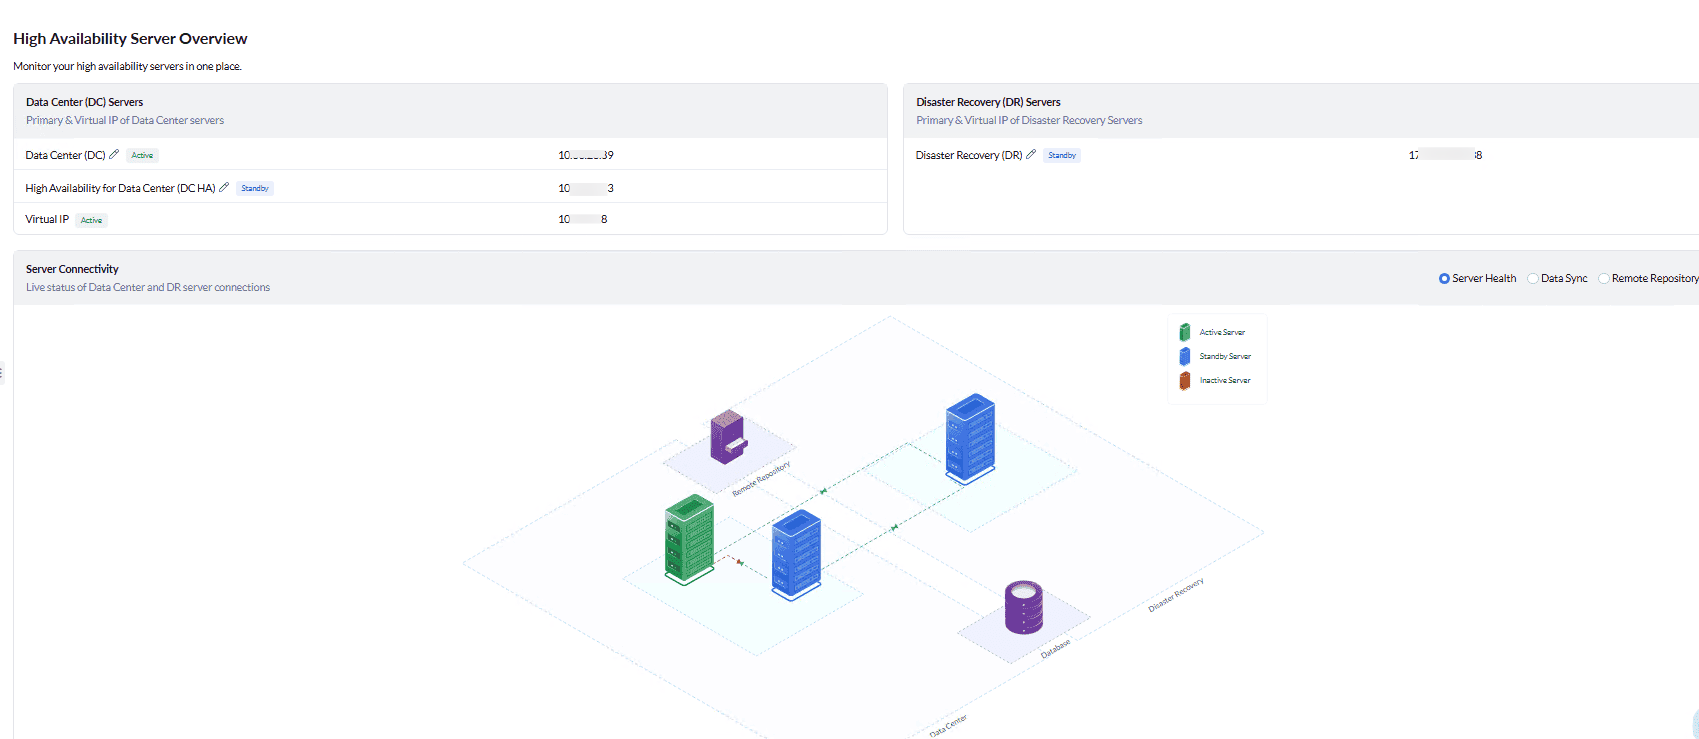The height and width of the screenshot is (739, 1699).
Task: Click 'Primary & Virtual IP of Data Center servers'
Action: point(125,120)
